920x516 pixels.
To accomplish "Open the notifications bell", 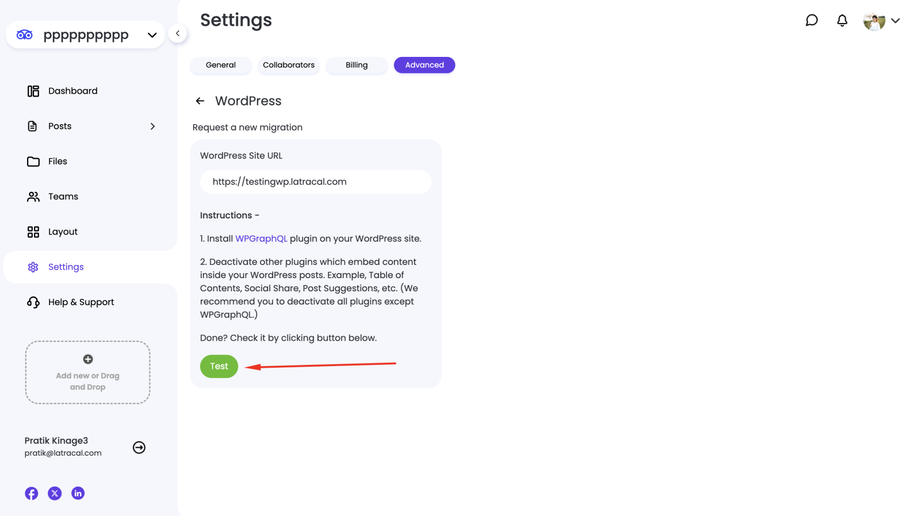I will (x=842, y=20).
